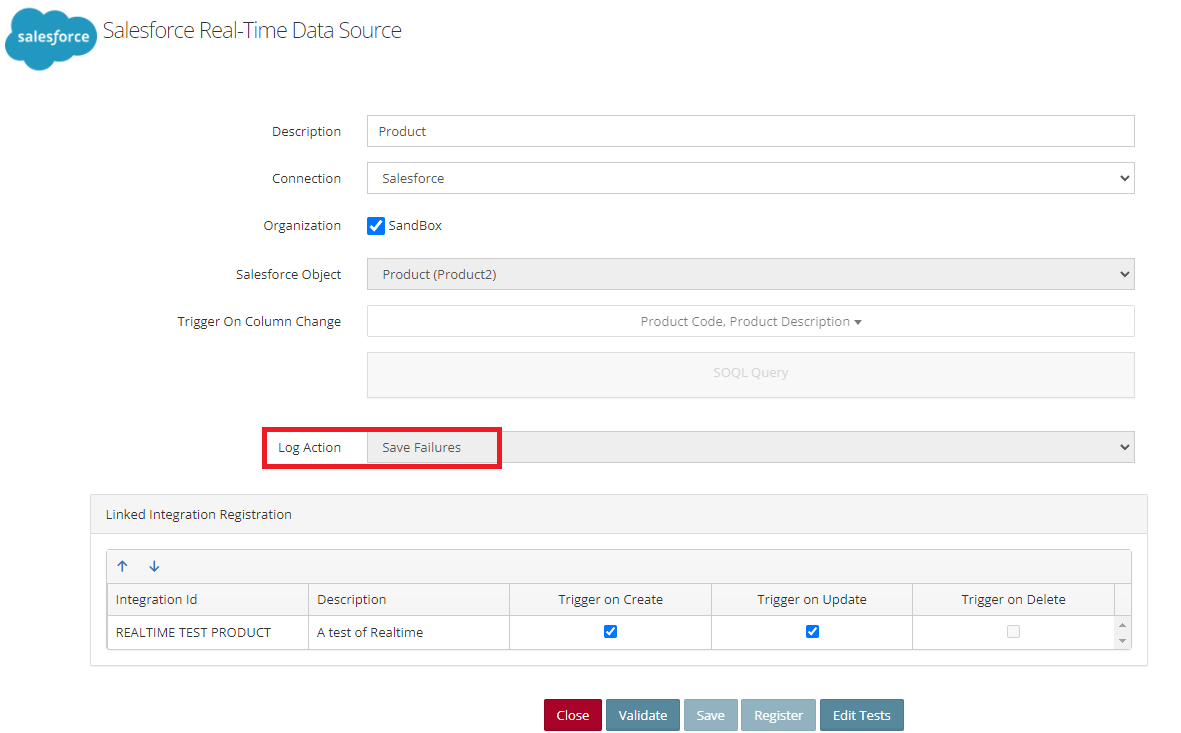Viewport: 1181px width, 733px height.
Task: Click the Register button
Action: pyautogui.click(x=778, y=715)
